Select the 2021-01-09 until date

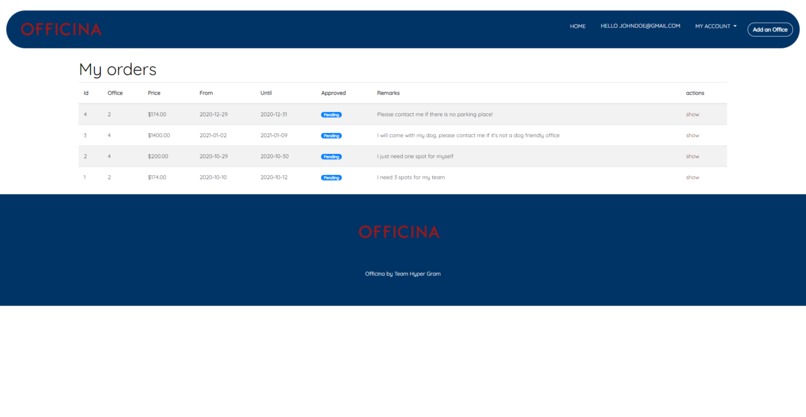coord(273,135)
